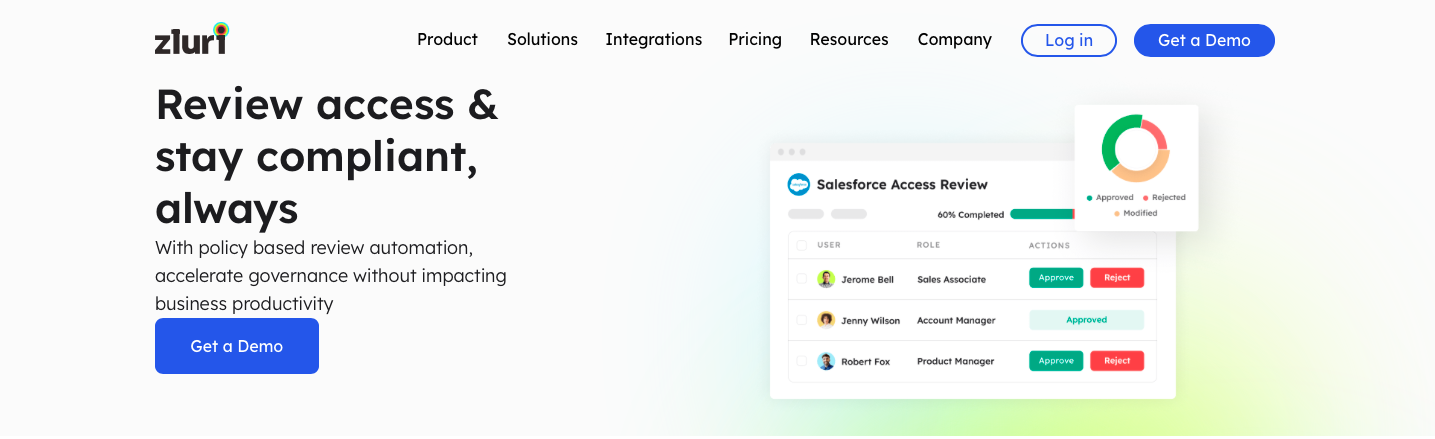The width and height of the screenshot is (1435, 439).
Task: Click the Review access & stay compliant heading
Action: 327,156
